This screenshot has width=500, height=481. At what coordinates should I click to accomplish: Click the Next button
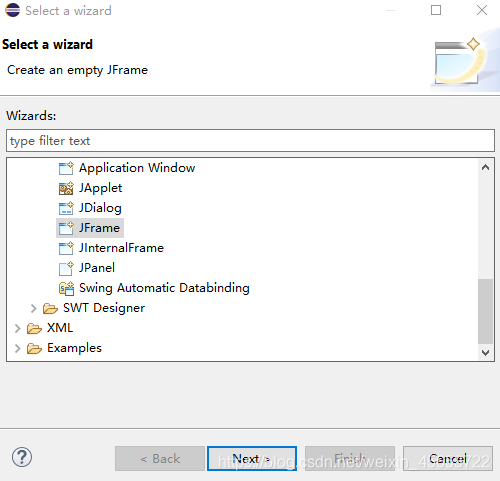click(x=252, y=459)
